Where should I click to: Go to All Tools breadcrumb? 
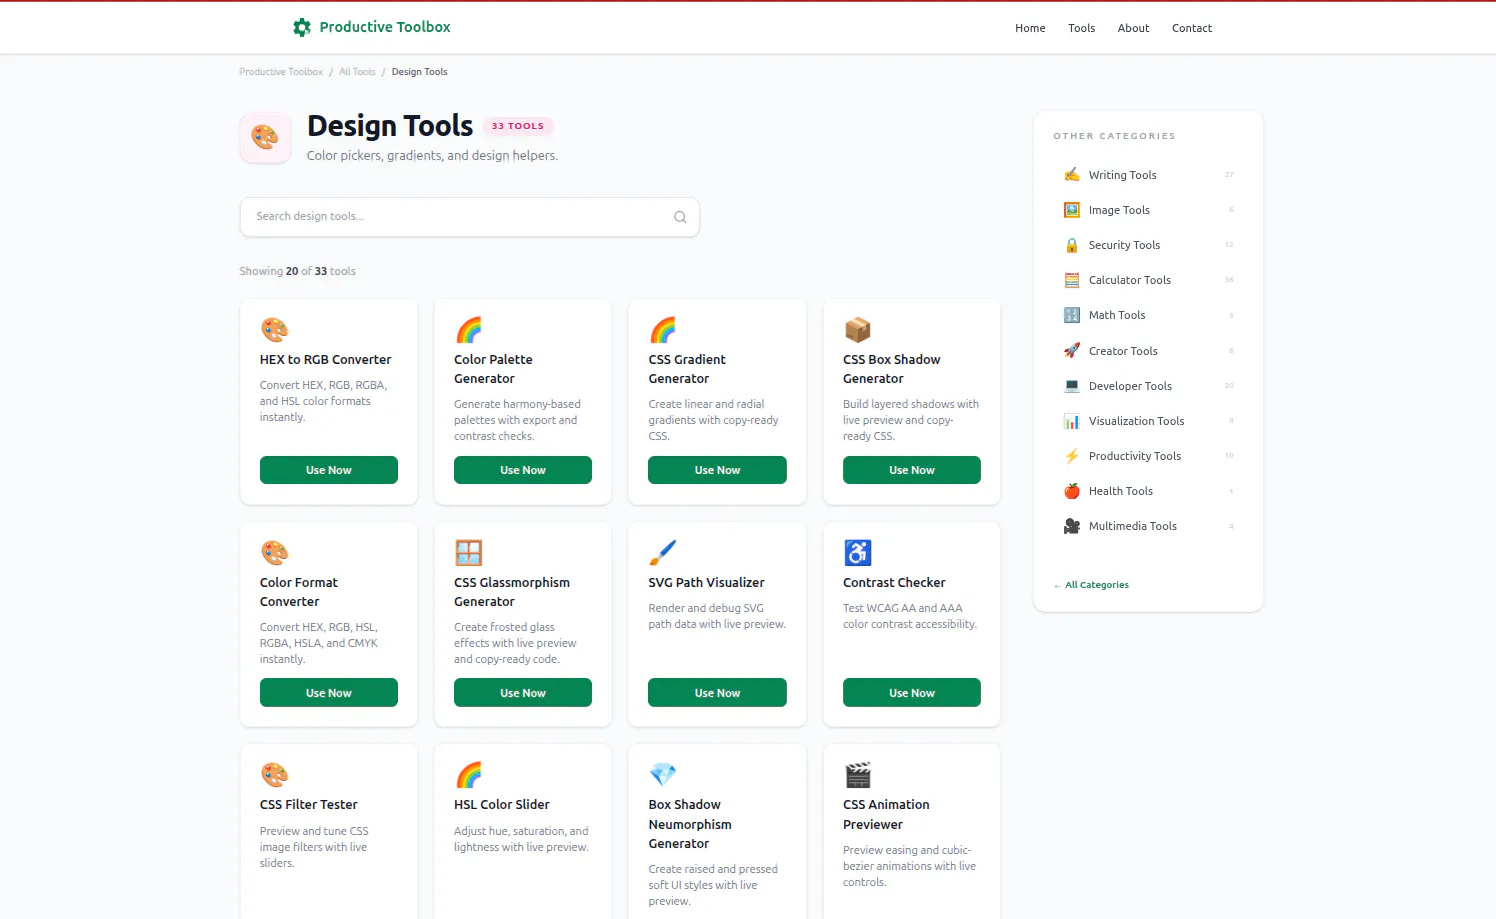click(x=357, y=72)
